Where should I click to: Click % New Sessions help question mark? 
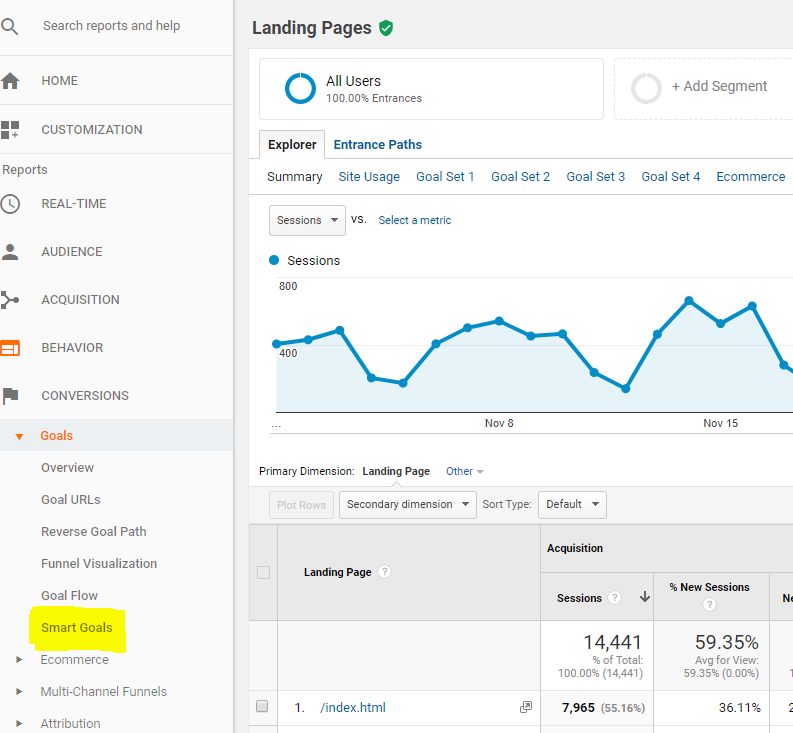click(710, 605)
